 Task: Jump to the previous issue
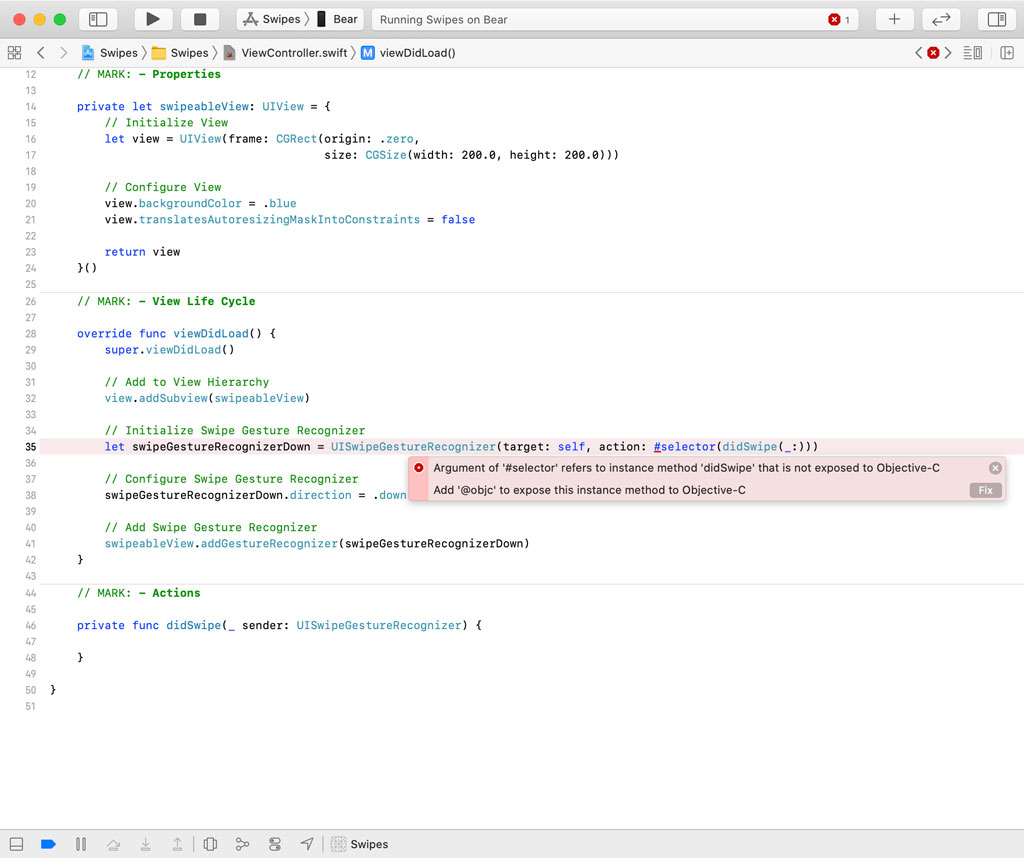click(x=918, y=53)
